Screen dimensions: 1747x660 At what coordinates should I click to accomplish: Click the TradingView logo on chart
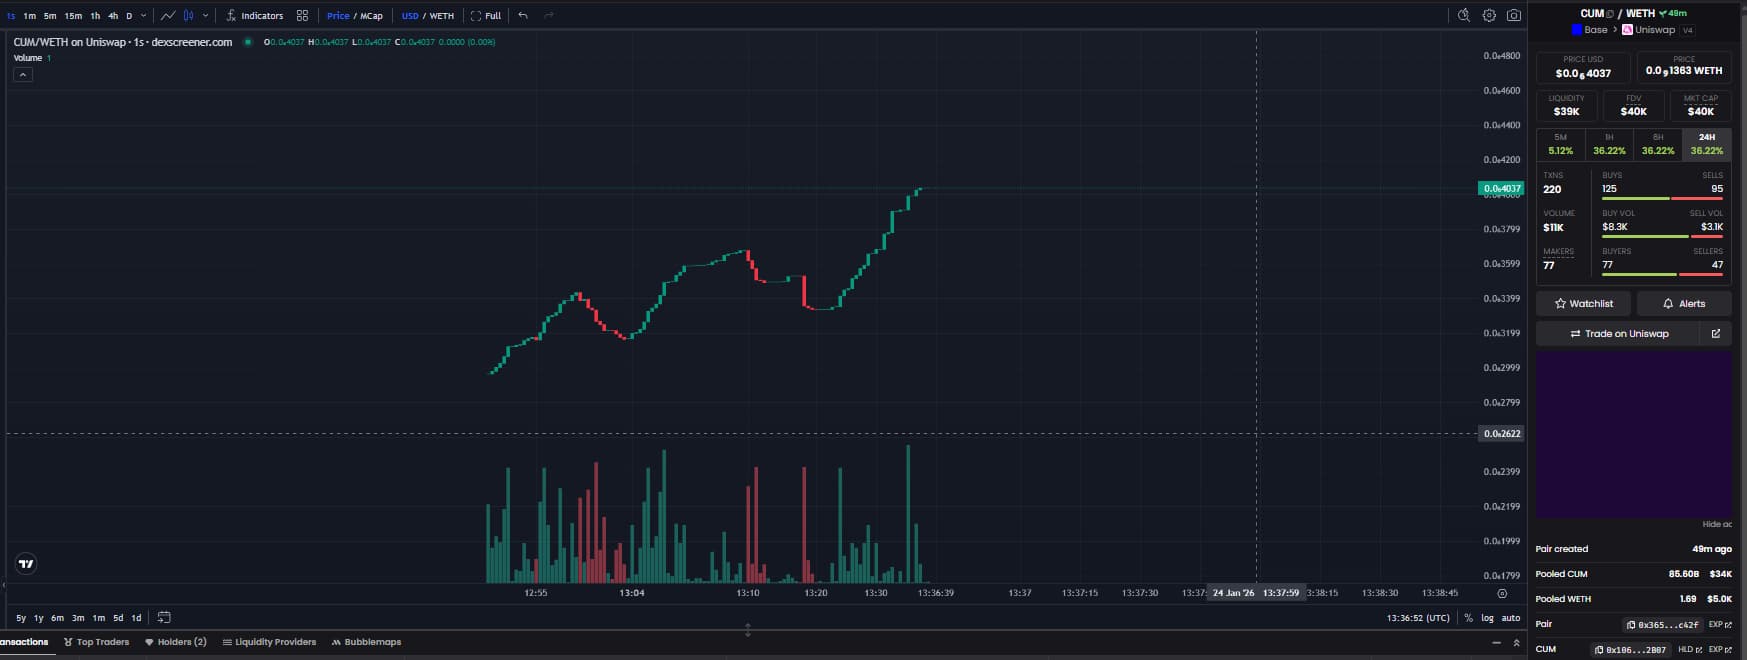coord(27,564)
